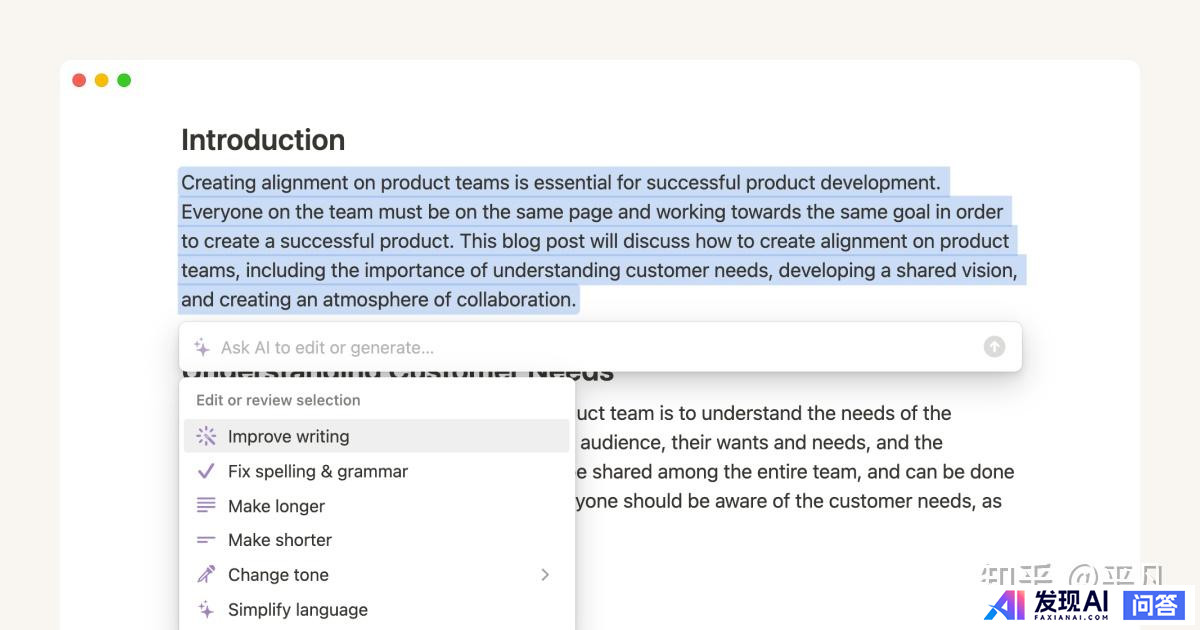The width and height of the screenshot is (1200, 630).
Task: Click the 发现AI logo in the corner
Action: pyautogui.click(x=1047, y=603)
